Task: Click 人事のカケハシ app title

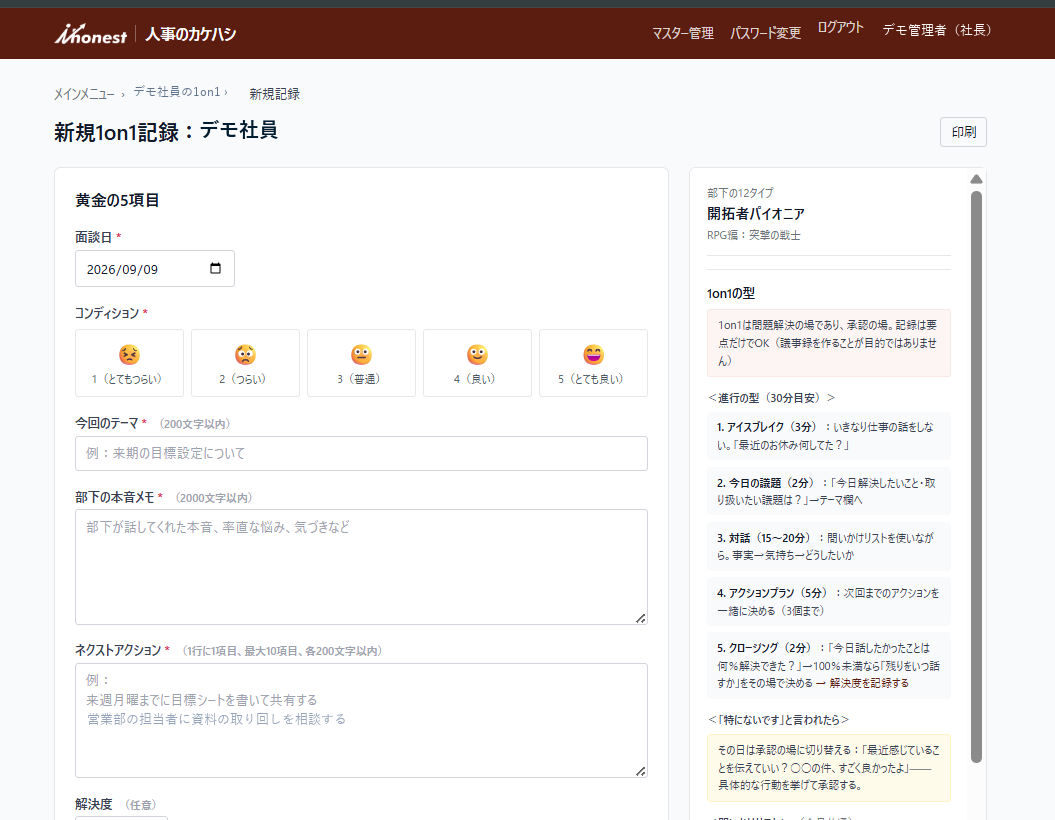Action: [x=190, y=34]
